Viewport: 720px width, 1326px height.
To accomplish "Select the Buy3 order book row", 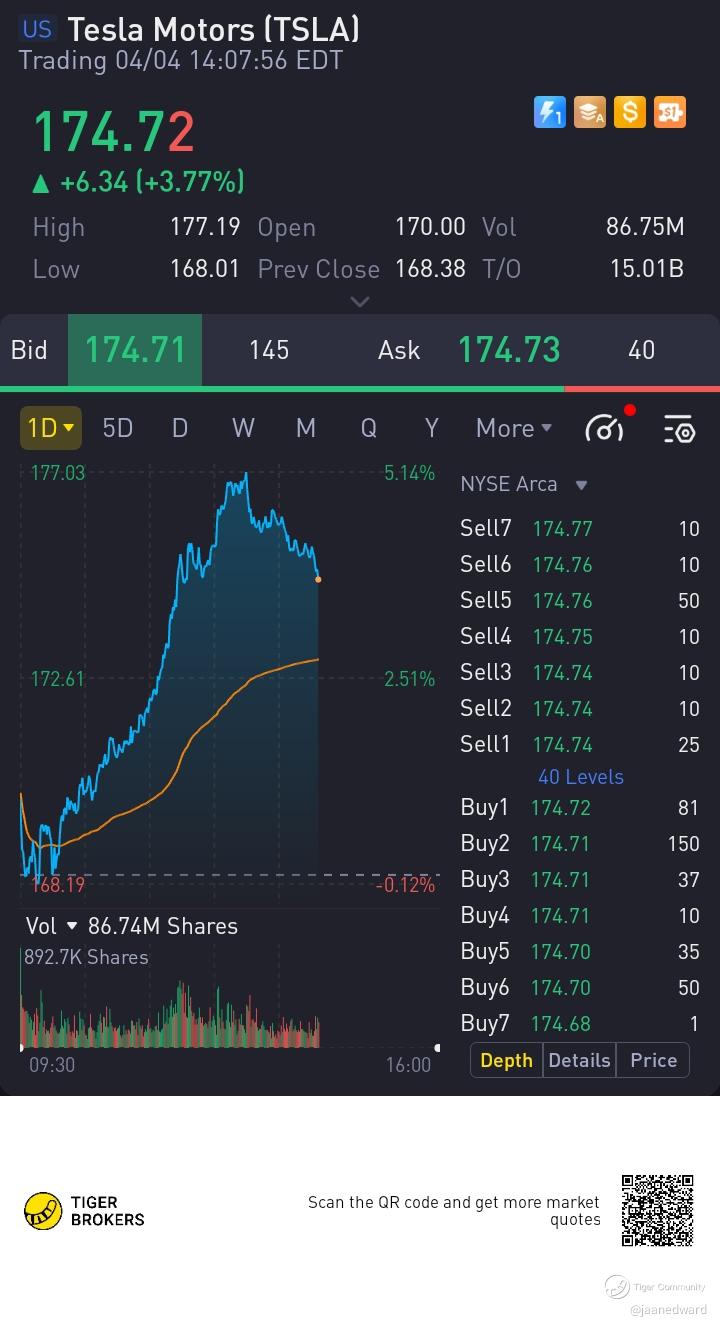I will pyautogui.click(x=580, y=879).
